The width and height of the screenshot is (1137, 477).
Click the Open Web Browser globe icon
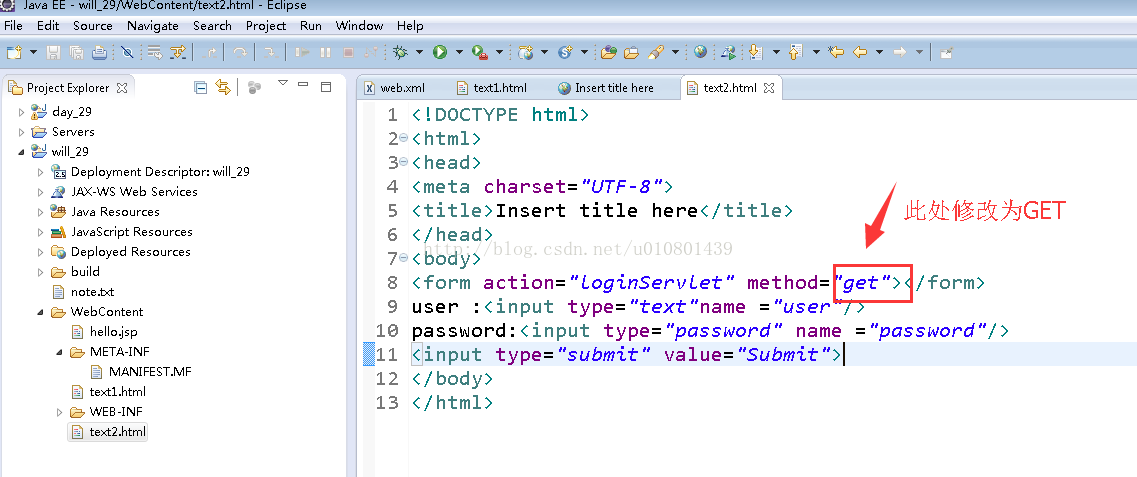(x=700, y=52)
